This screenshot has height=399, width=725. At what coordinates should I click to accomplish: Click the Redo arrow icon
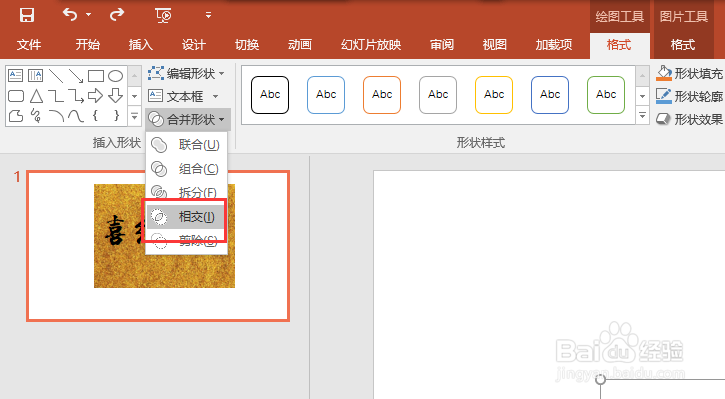tap(117, 15)
